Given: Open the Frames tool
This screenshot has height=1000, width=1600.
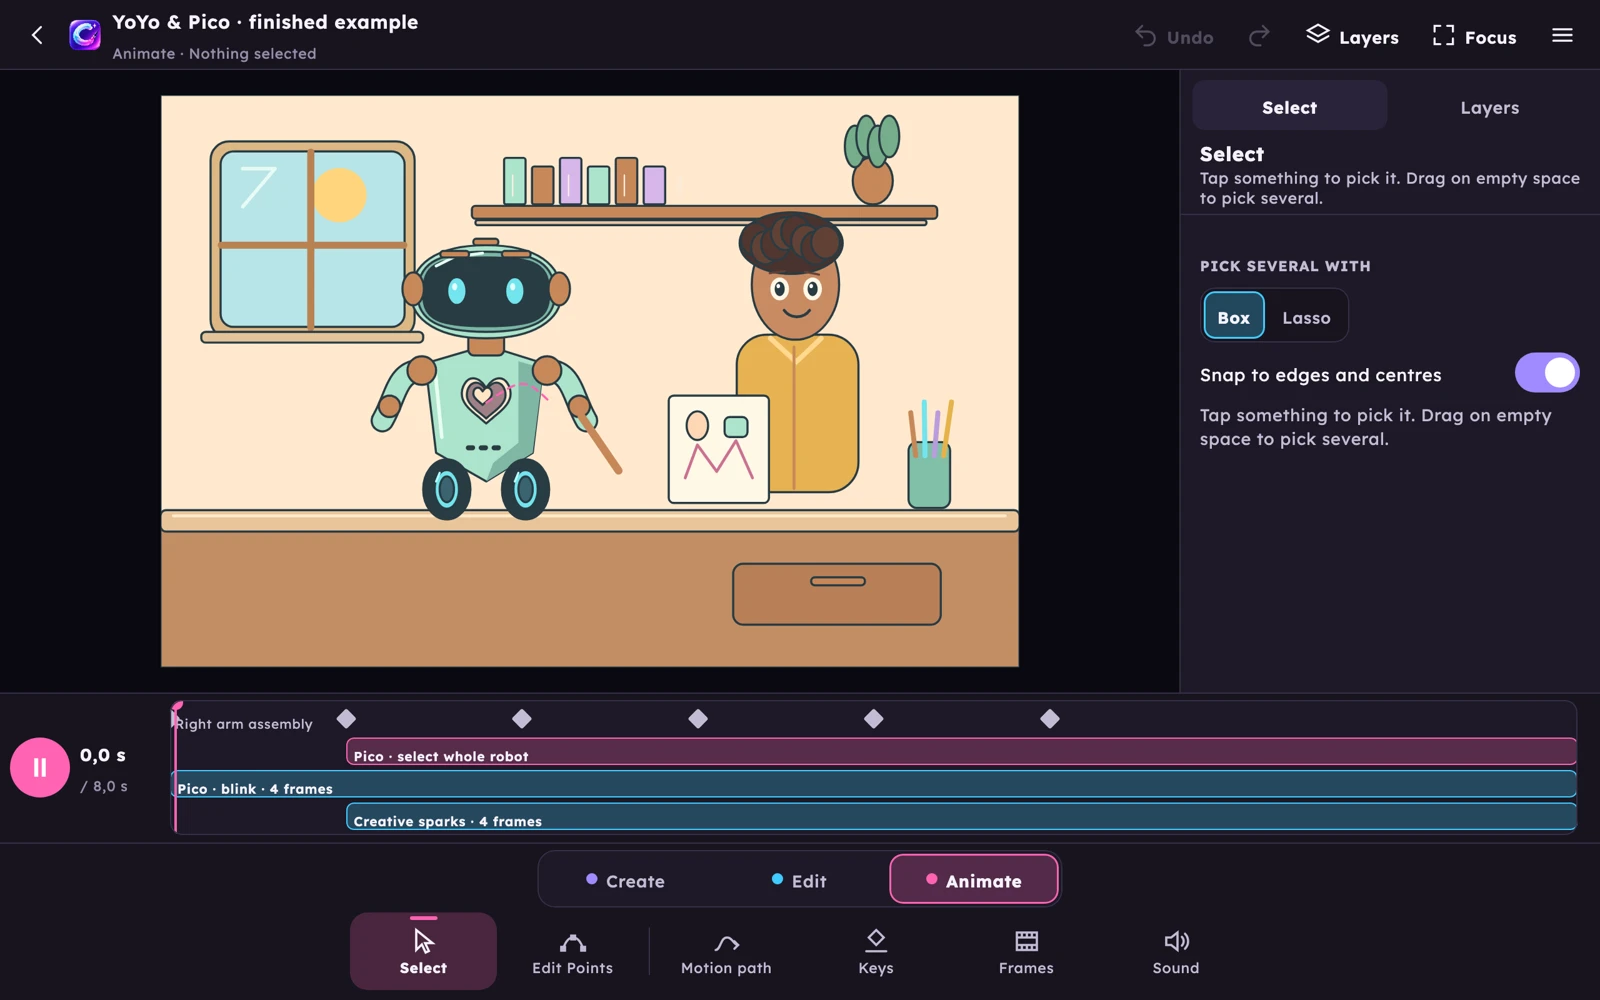Looking at the screenshot, I should [x=1026, y=950].
